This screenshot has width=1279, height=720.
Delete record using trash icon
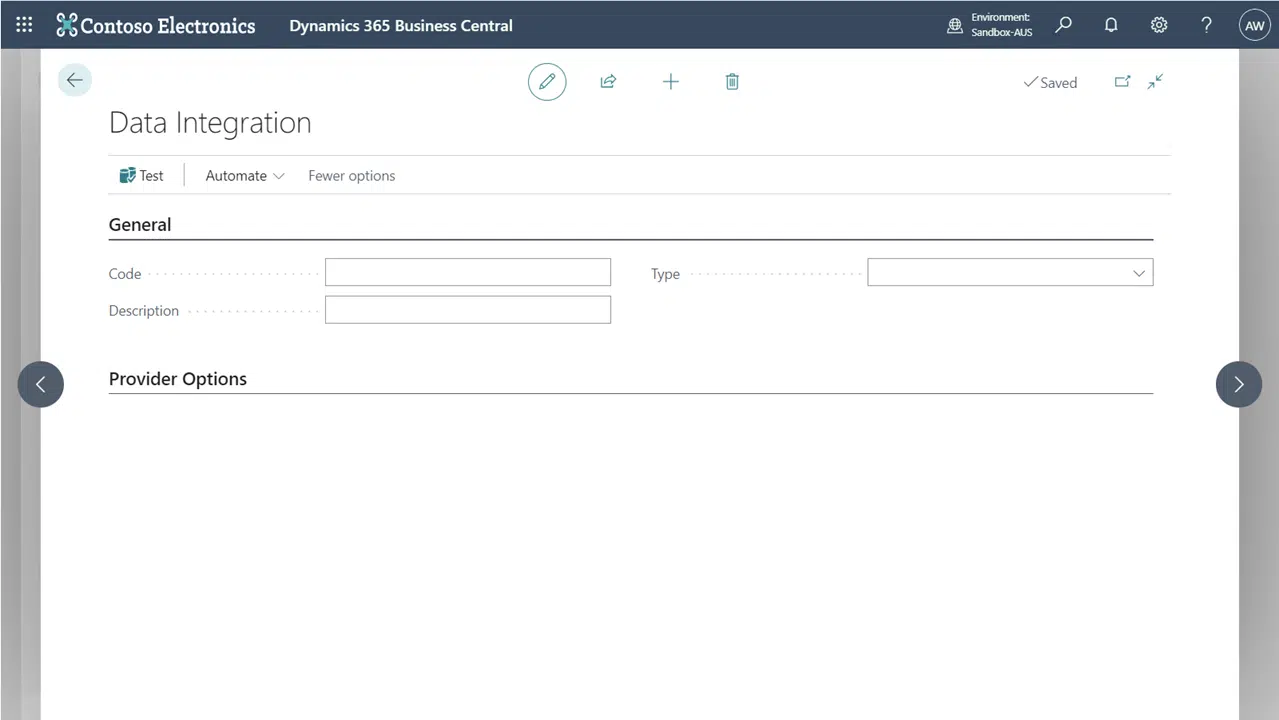(x=732, y=82)
